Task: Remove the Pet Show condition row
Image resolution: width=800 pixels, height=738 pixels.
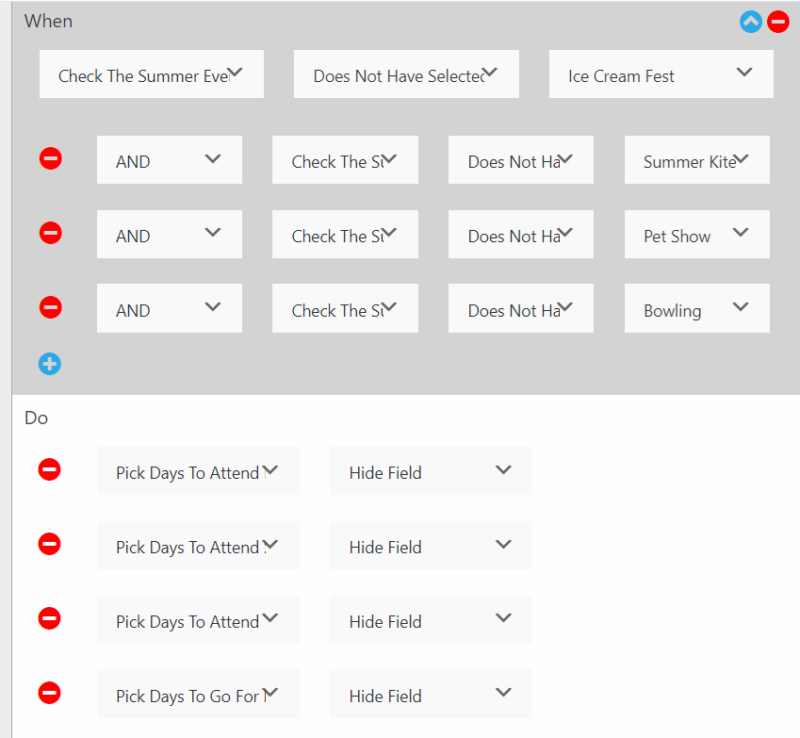Action: [x=50, y=233]
